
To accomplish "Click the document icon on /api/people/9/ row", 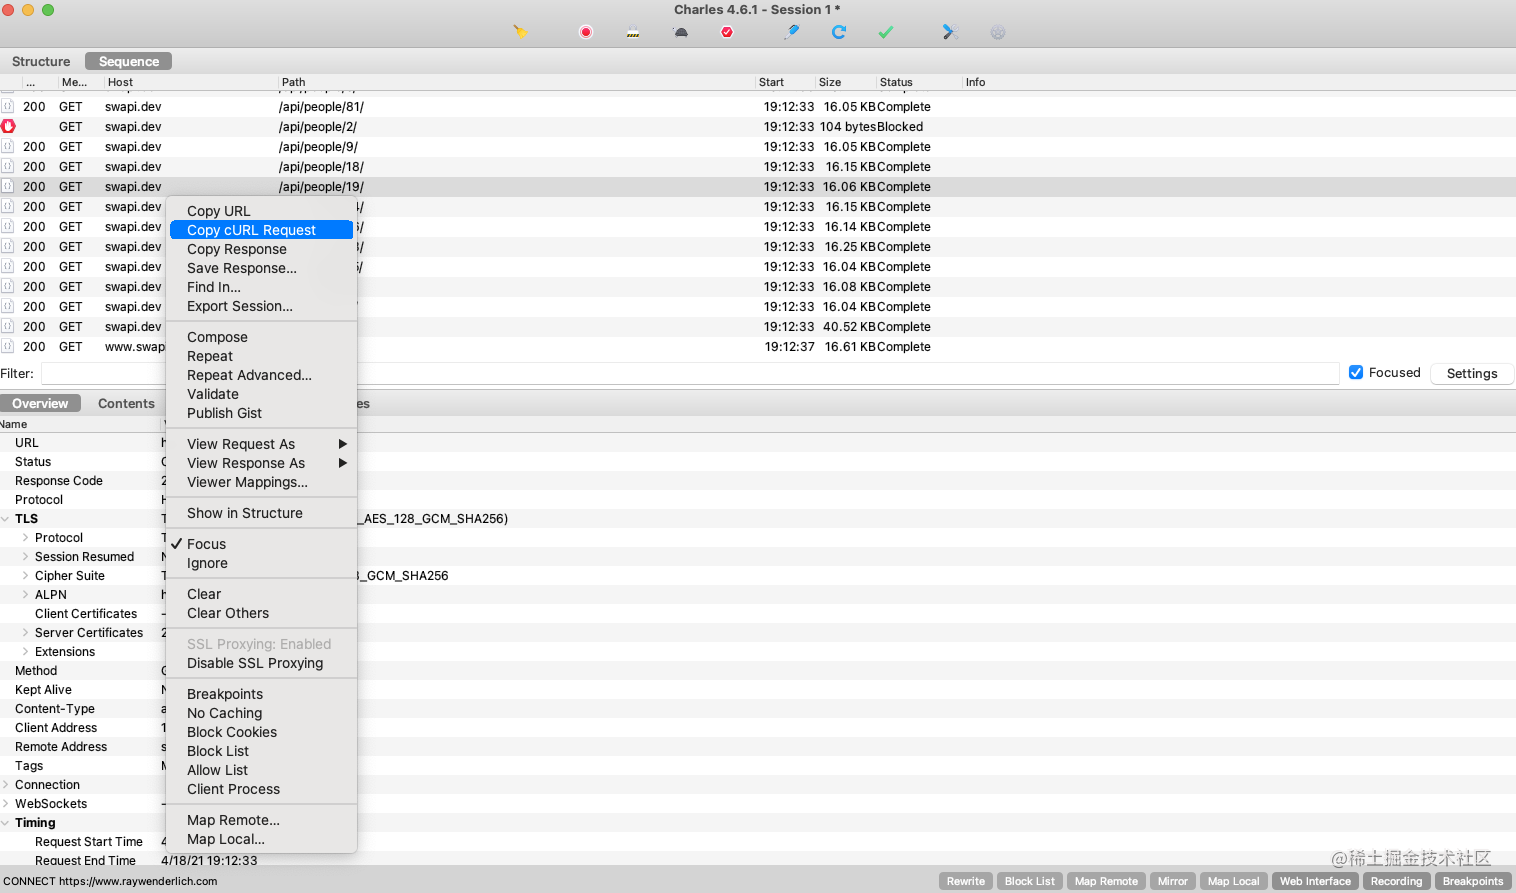I will [x=8, y=146].
